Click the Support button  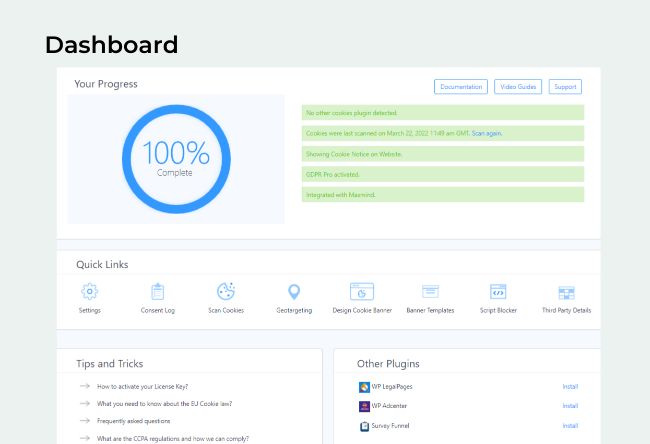[x=565, y=87]
